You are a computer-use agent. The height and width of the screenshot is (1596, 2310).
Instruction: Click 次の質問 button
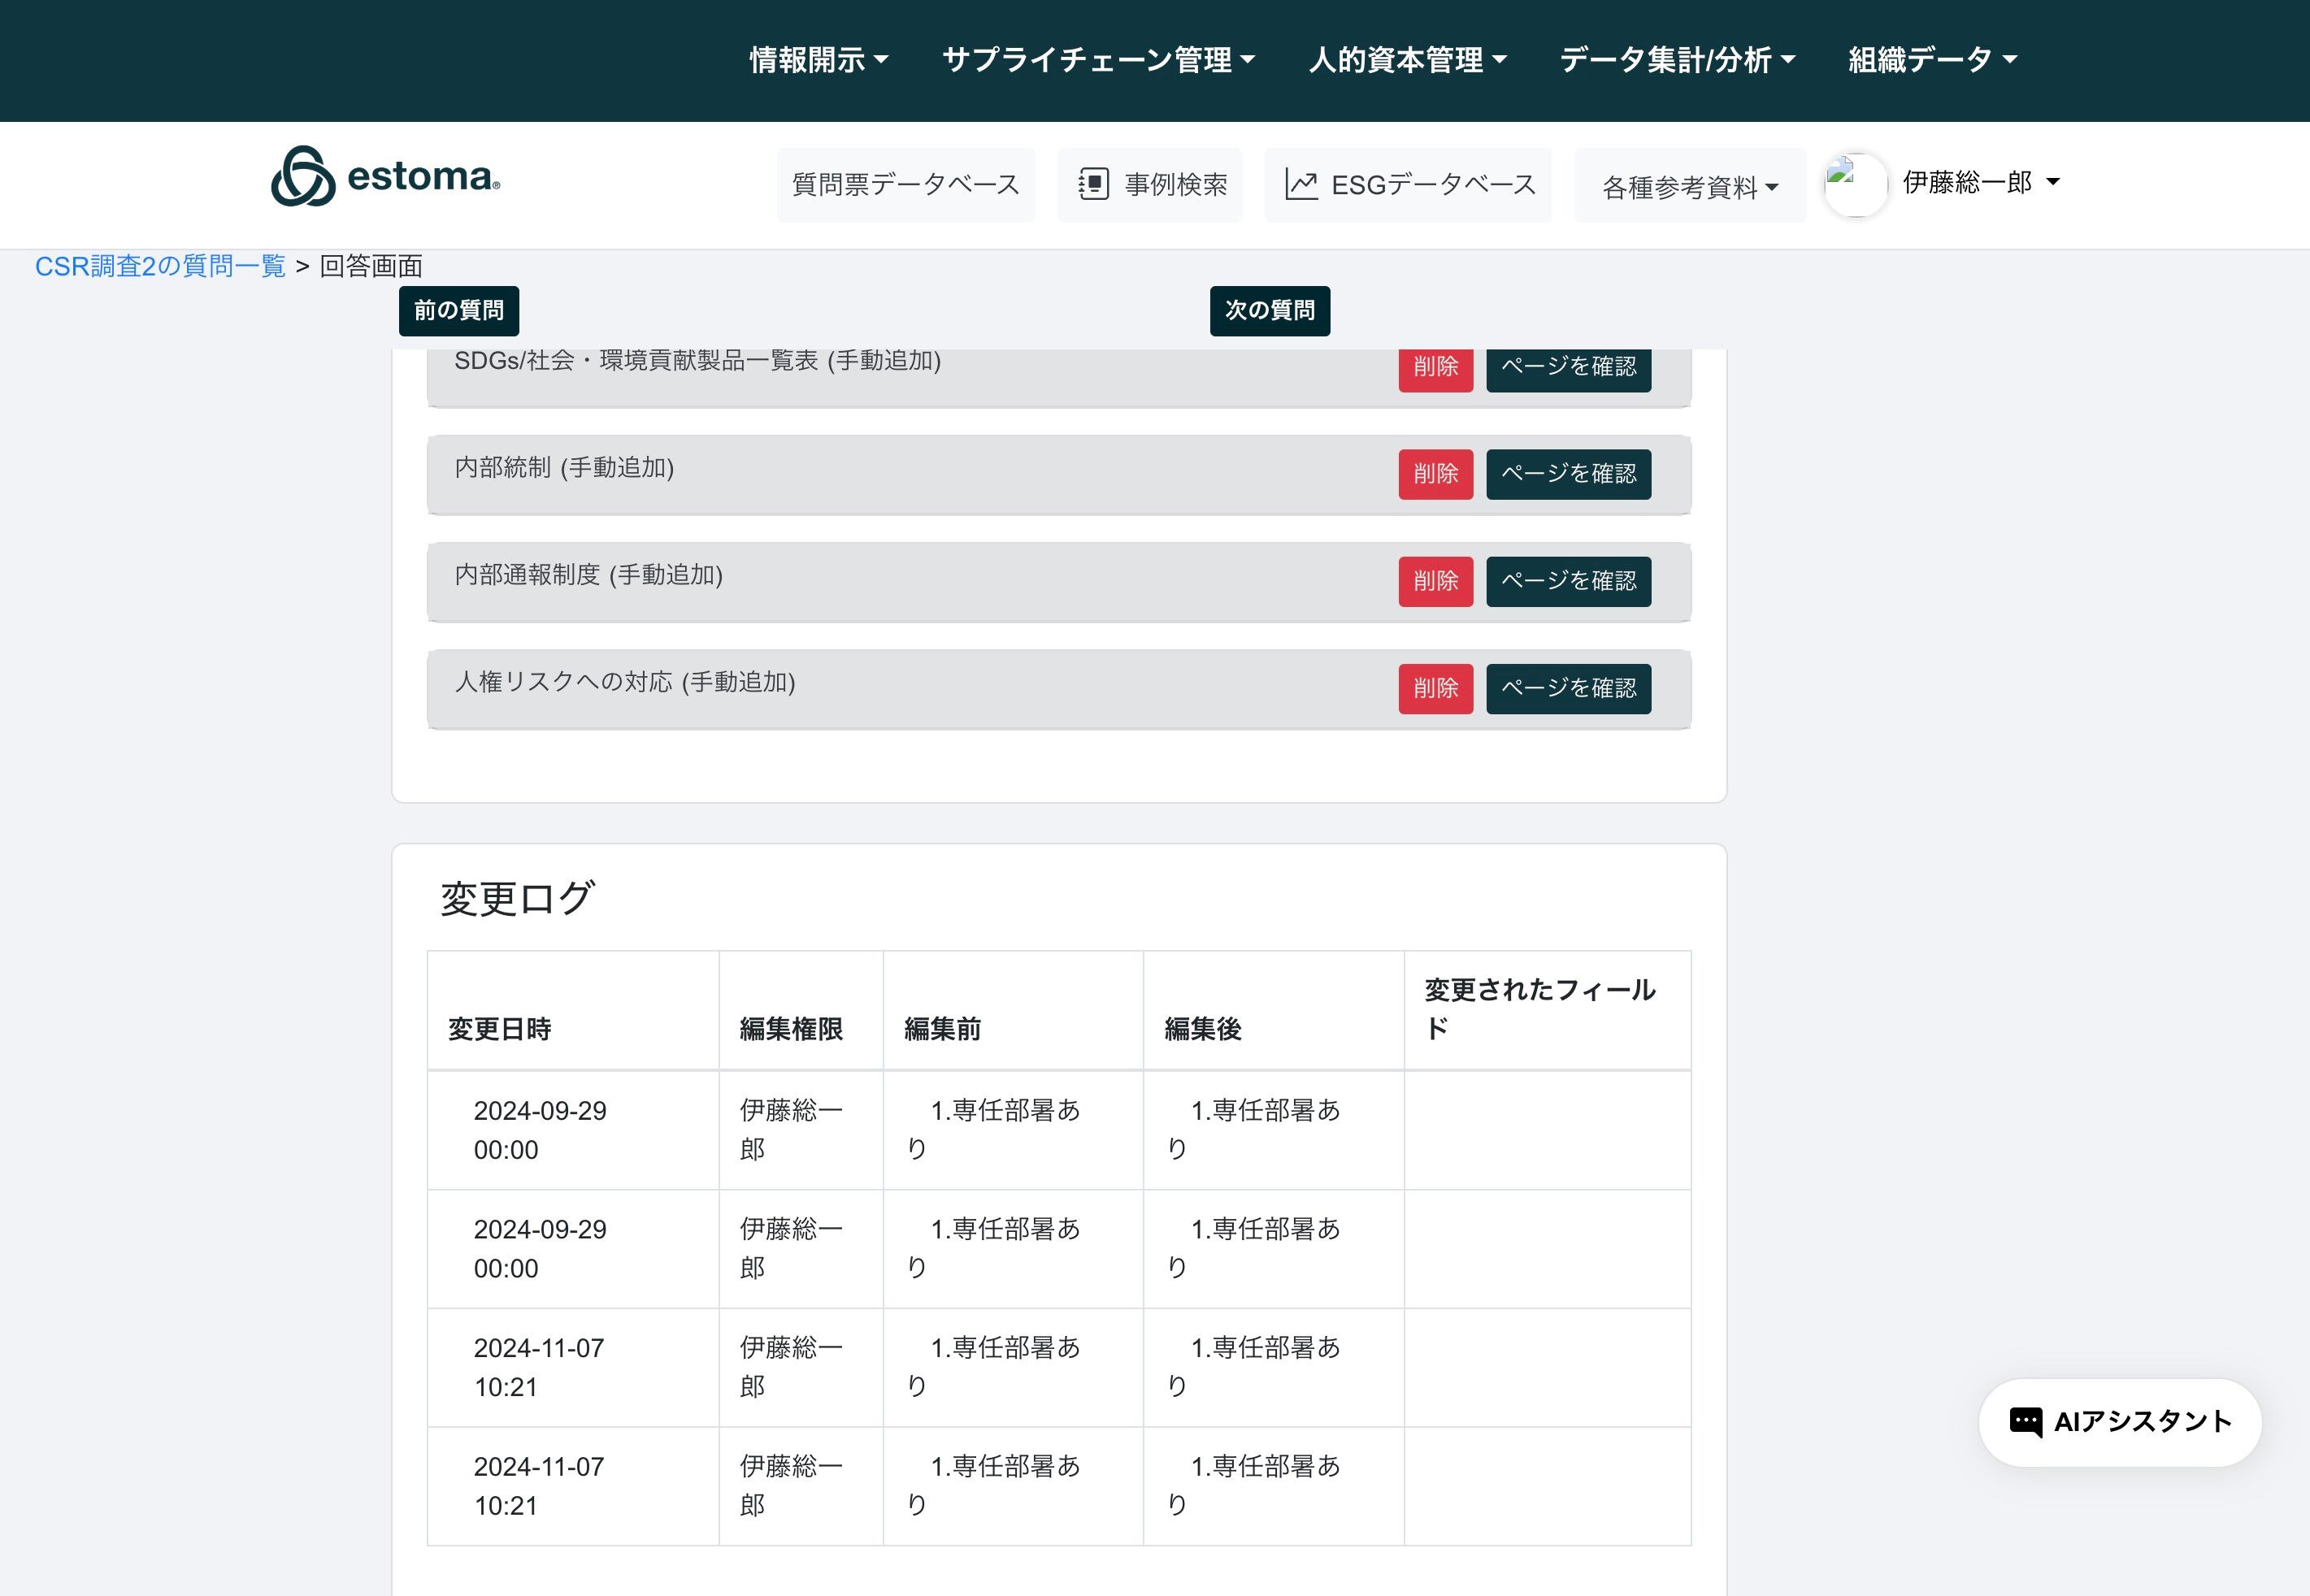1269,310
